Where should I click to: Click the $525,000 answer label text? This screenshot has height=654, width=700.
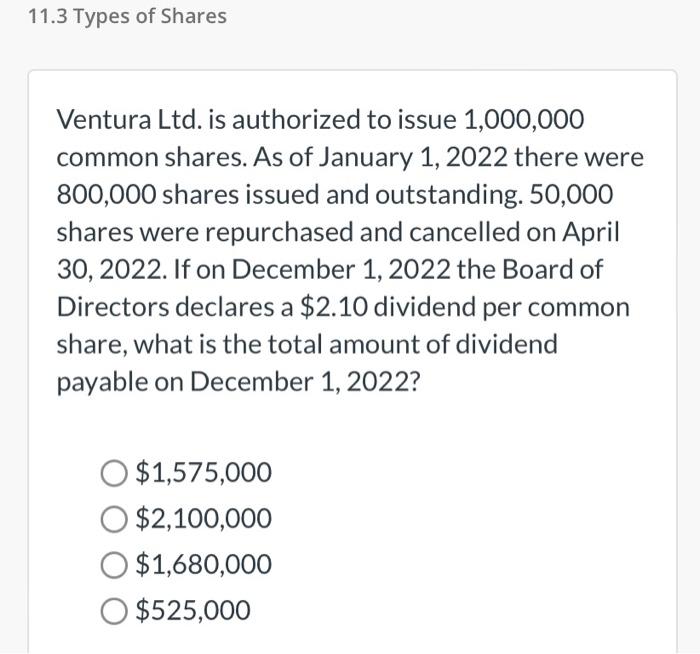click(193, 611)
